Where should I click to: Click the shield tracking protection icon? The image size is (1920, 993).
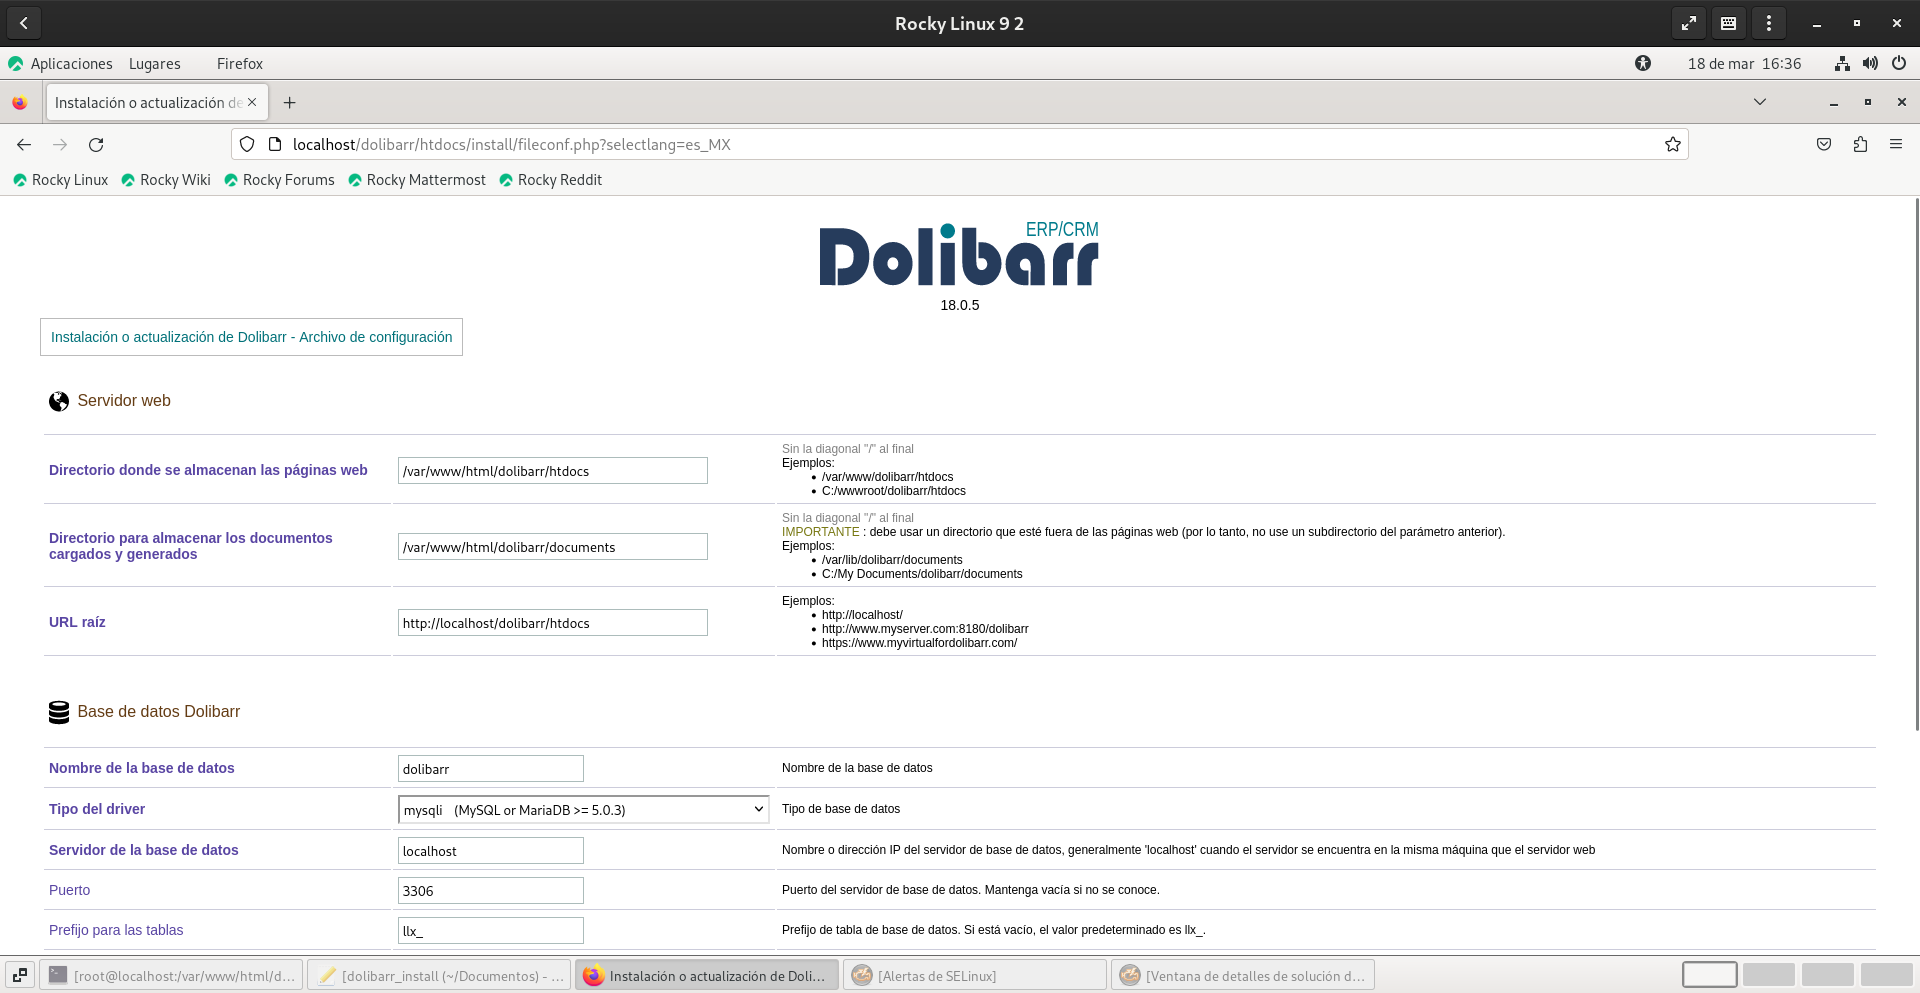[x=247, y=145]
